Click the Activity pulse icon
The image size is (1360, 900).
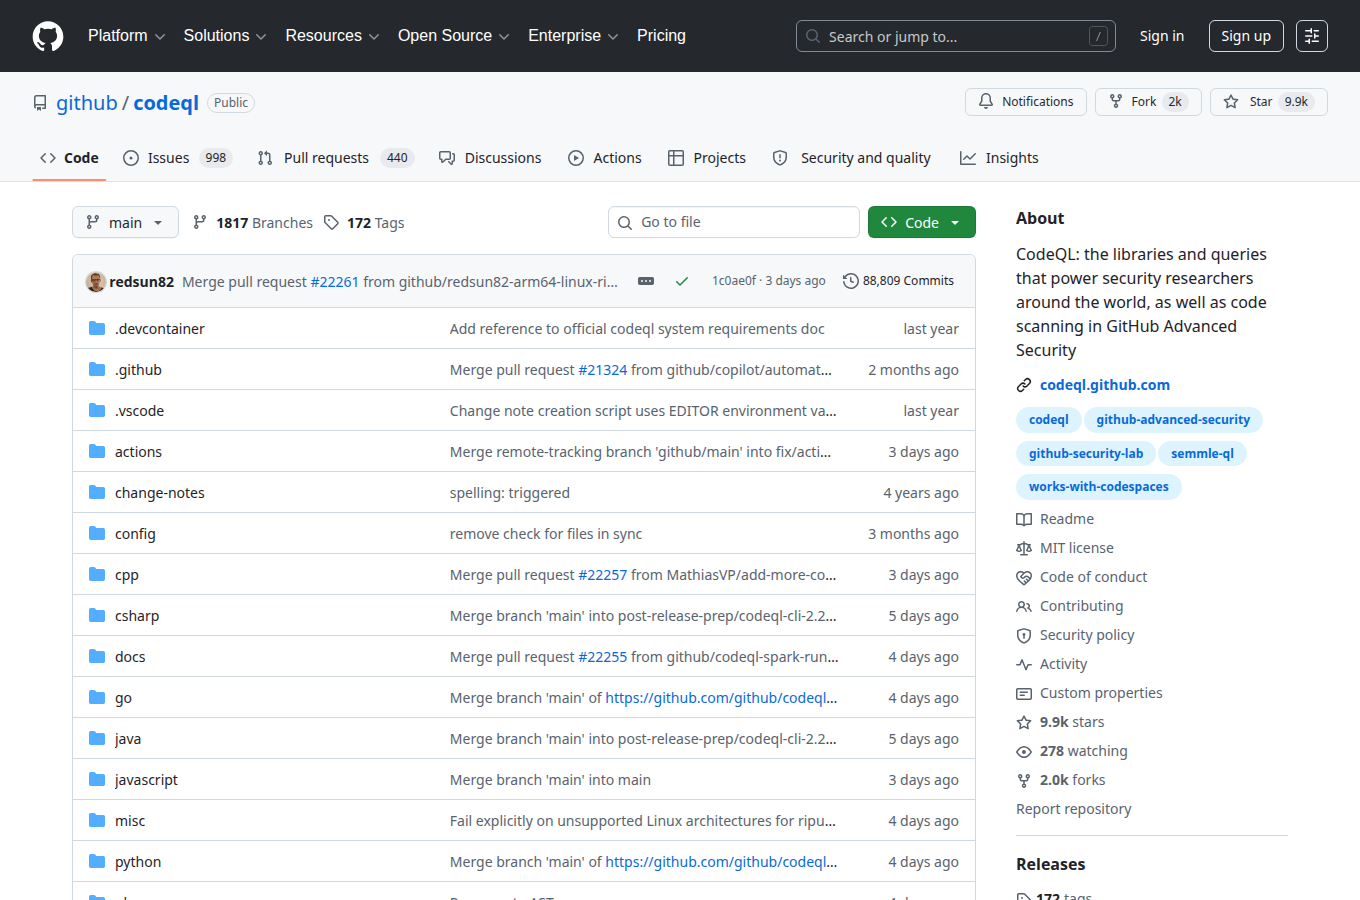pyautogui.click(x=1024, y=664)
